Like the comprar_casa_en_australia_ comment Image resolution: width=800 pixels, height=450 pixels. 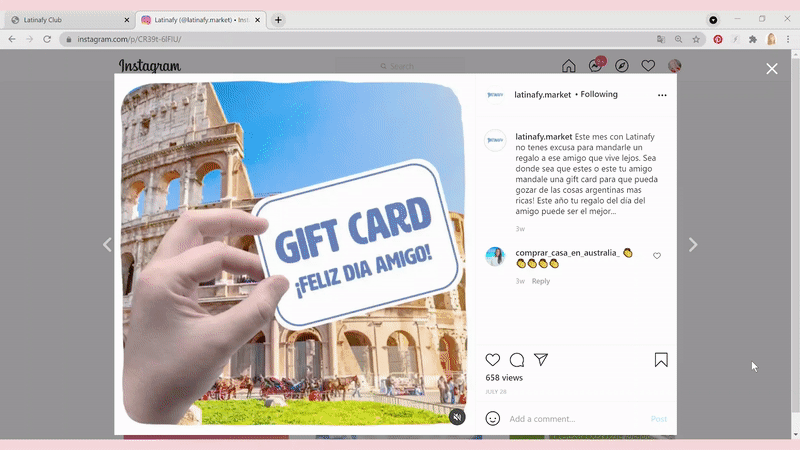(x=657, y=256)
